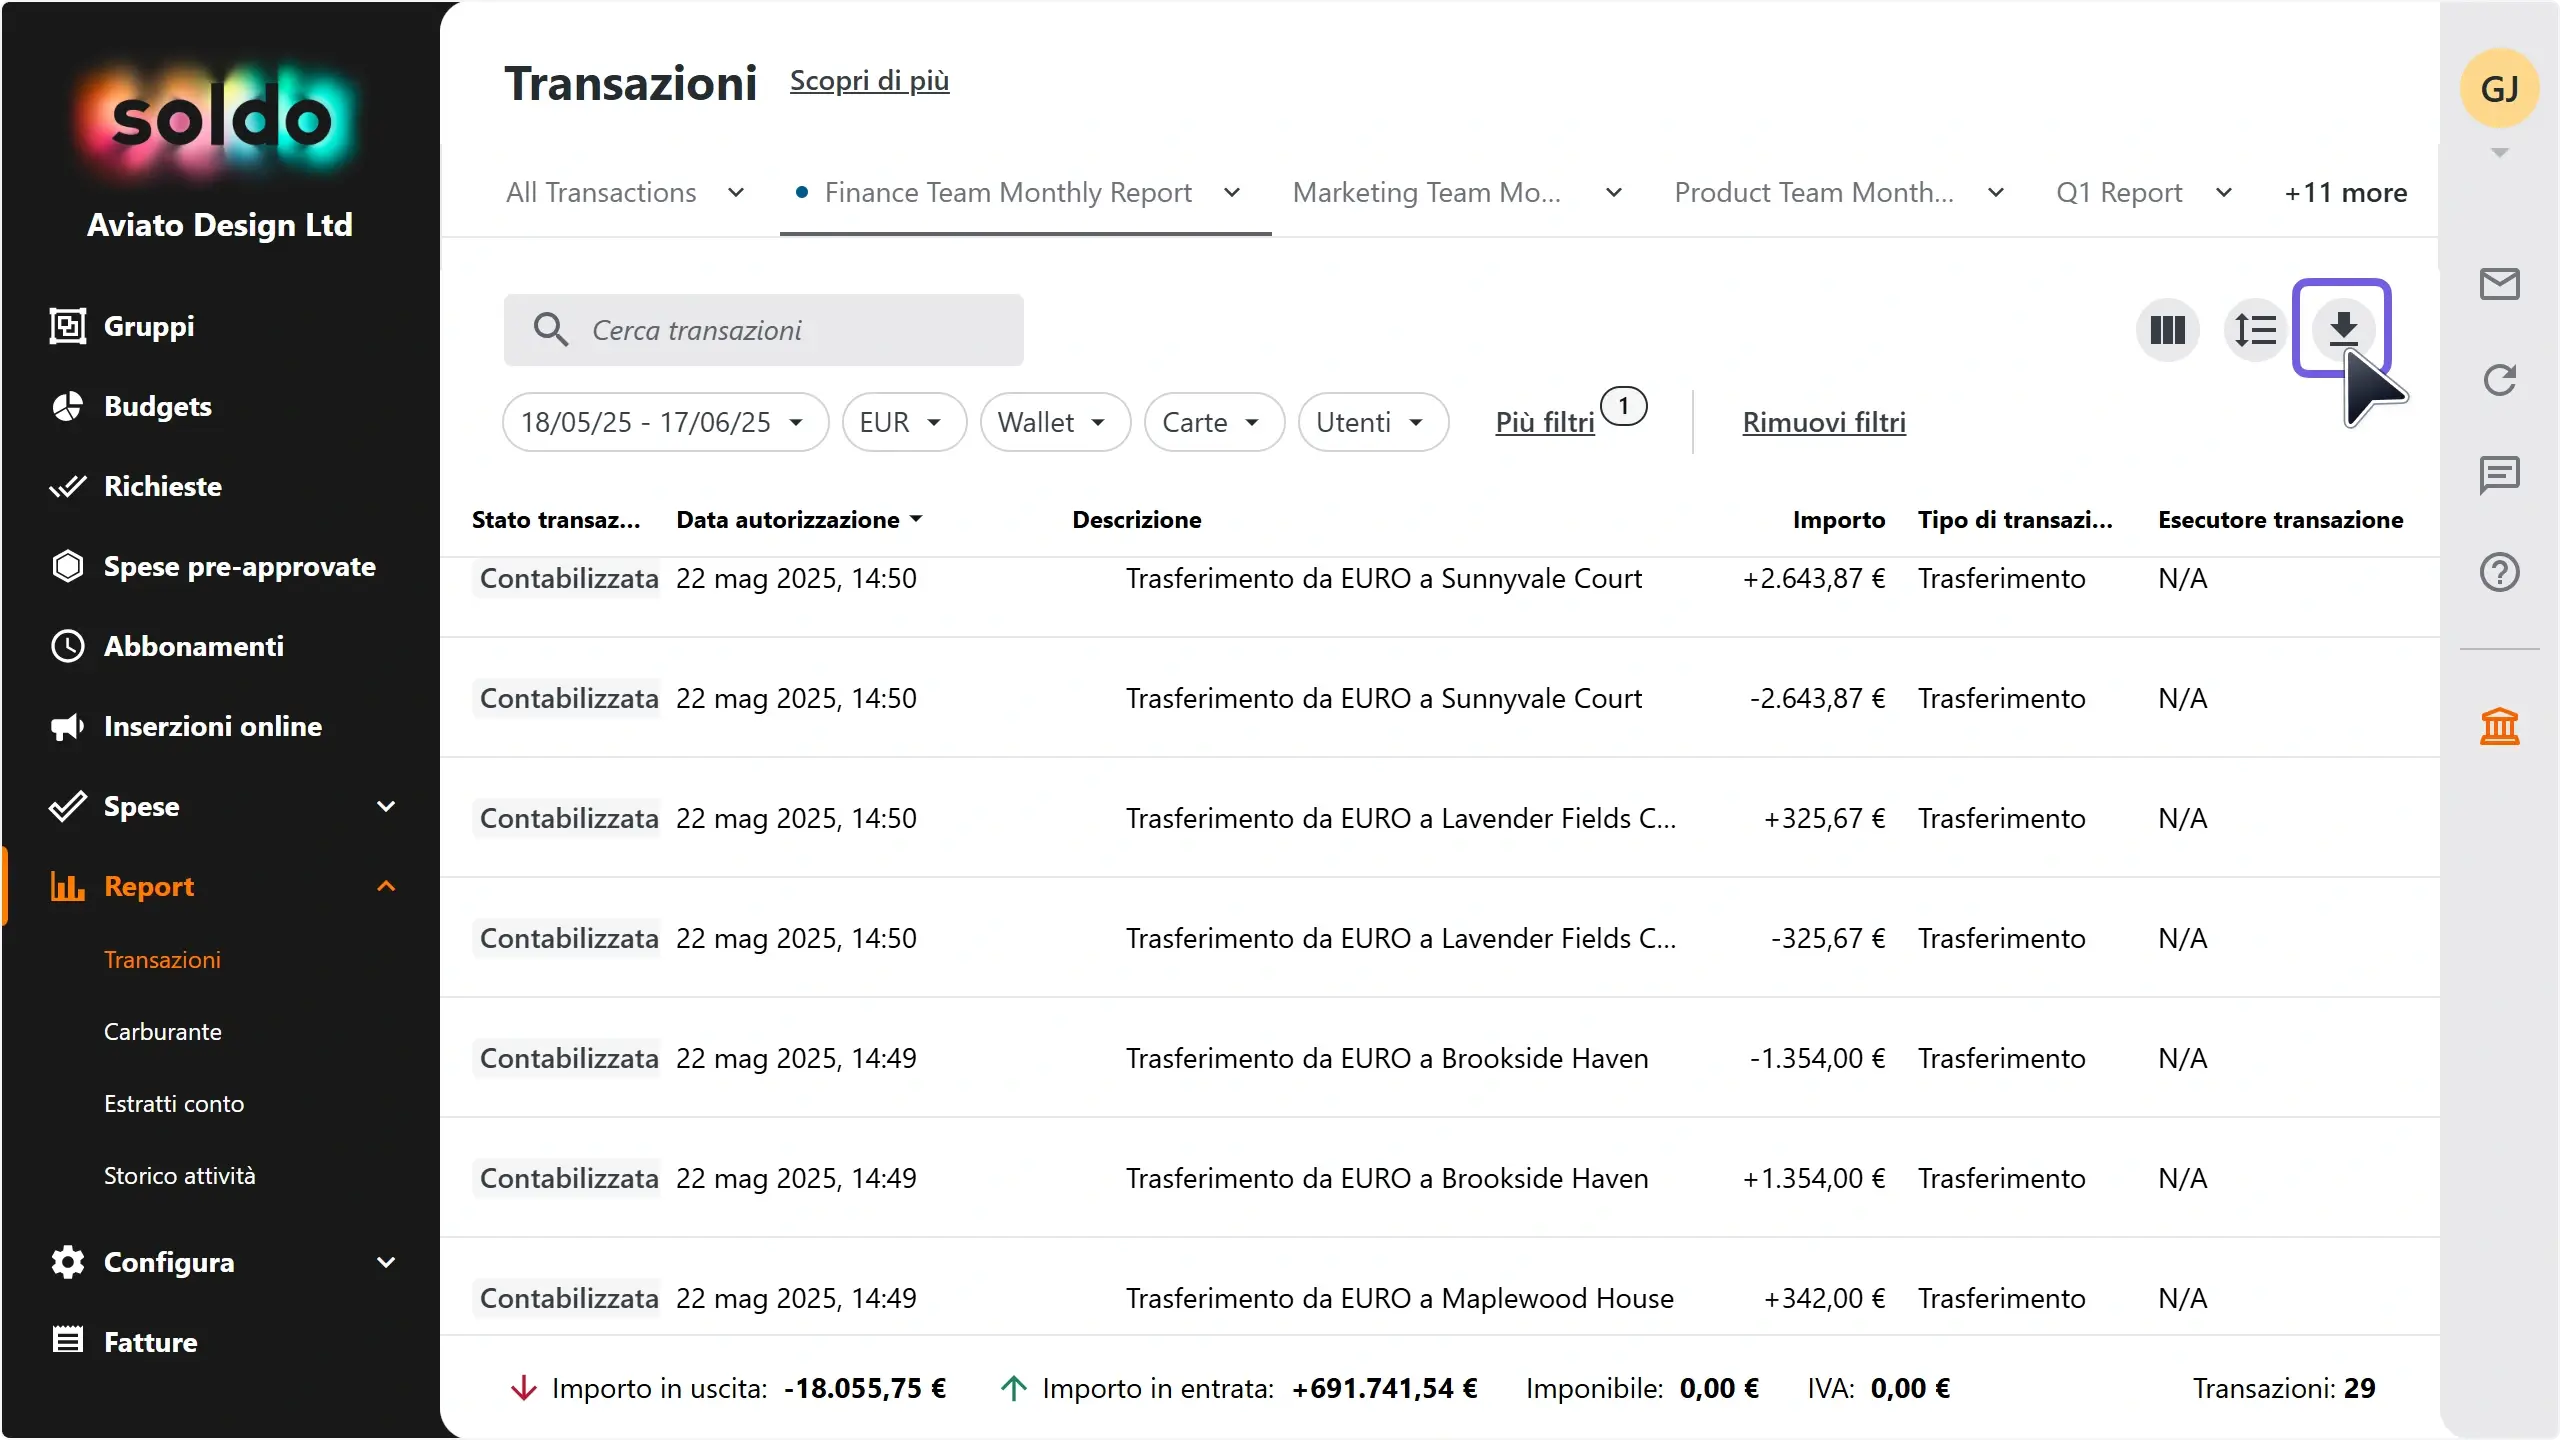Click the Soldo logo
This screenshot has width=2560, height=1440.
pos(220,120)
